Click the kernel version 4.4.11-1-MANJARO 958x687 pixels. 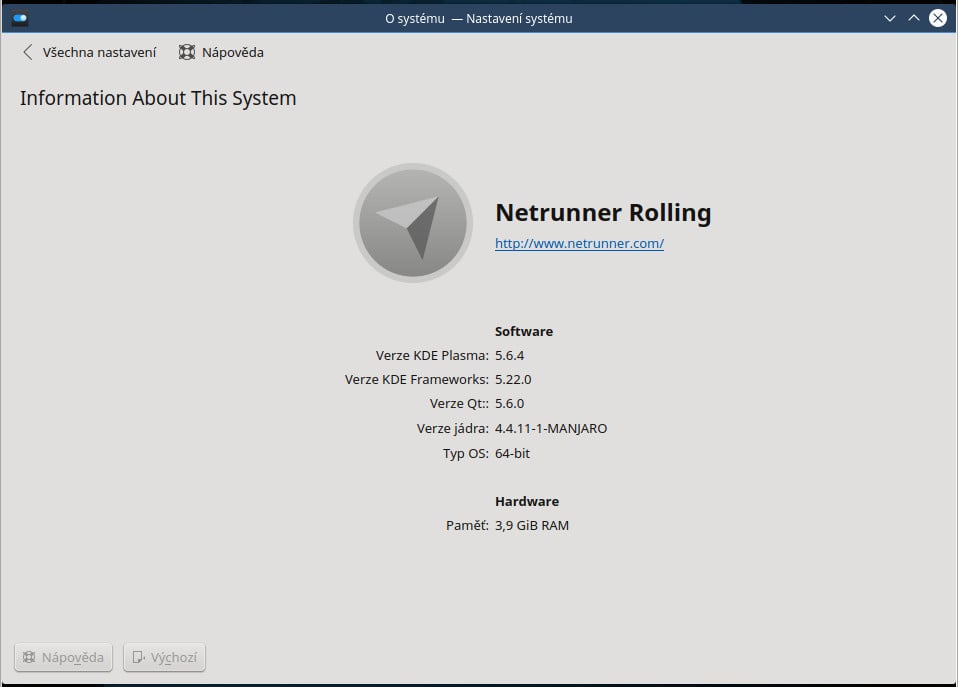point(551,428)
